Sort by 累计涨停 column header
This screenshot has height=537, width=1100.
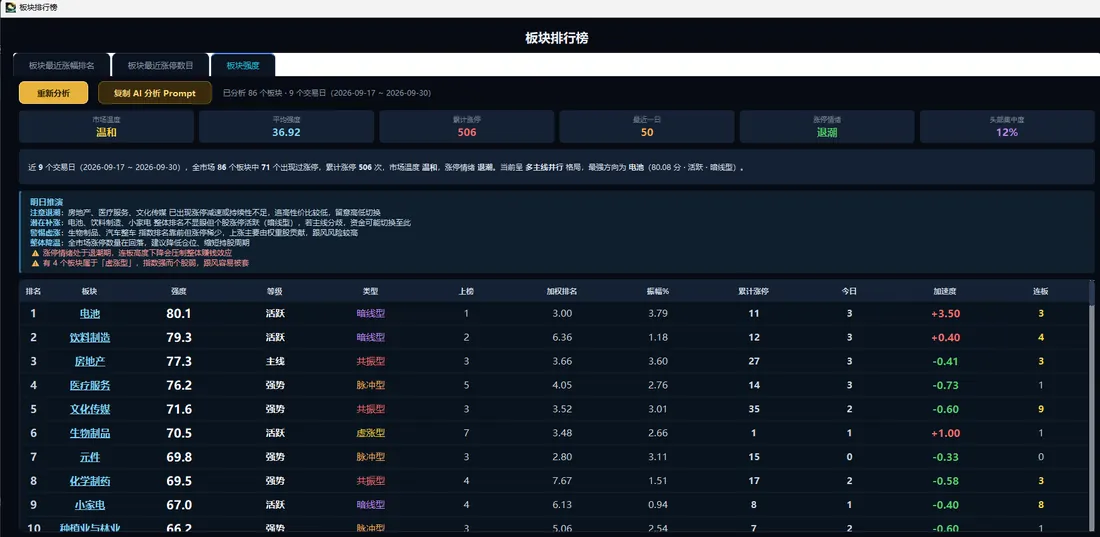(753, 291)
